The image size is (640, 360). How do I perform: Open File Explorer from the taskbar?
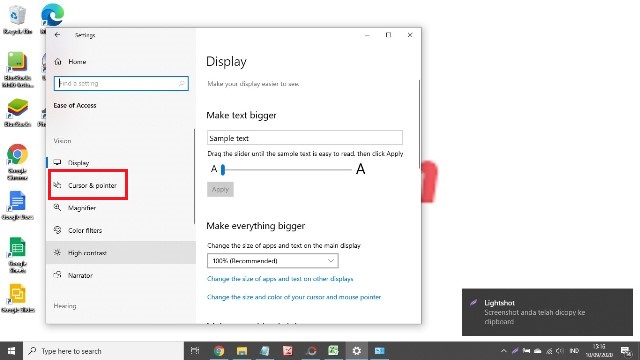click(x=242, y=351)
